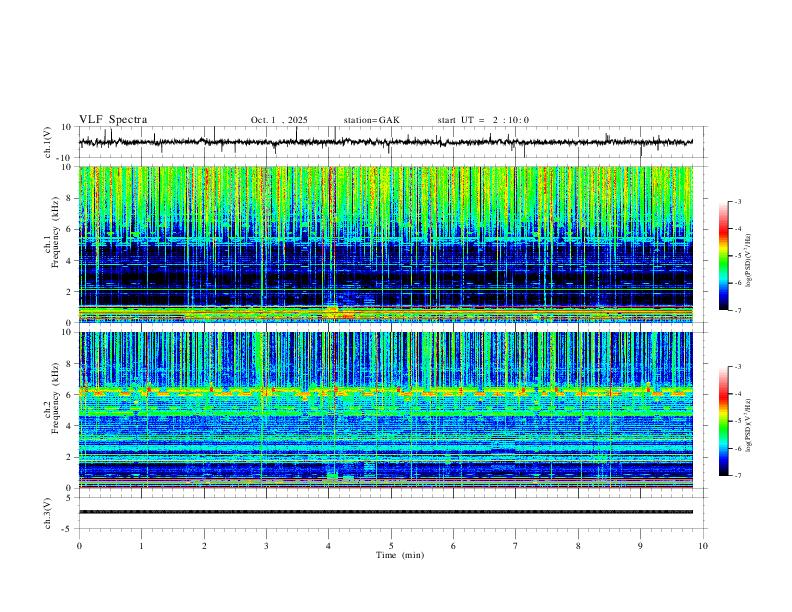The height and width of the screenshot is (612, 792).
Task: Click the '10' tick on ch.1(V) waveform axis
Action: click(67, 127)
